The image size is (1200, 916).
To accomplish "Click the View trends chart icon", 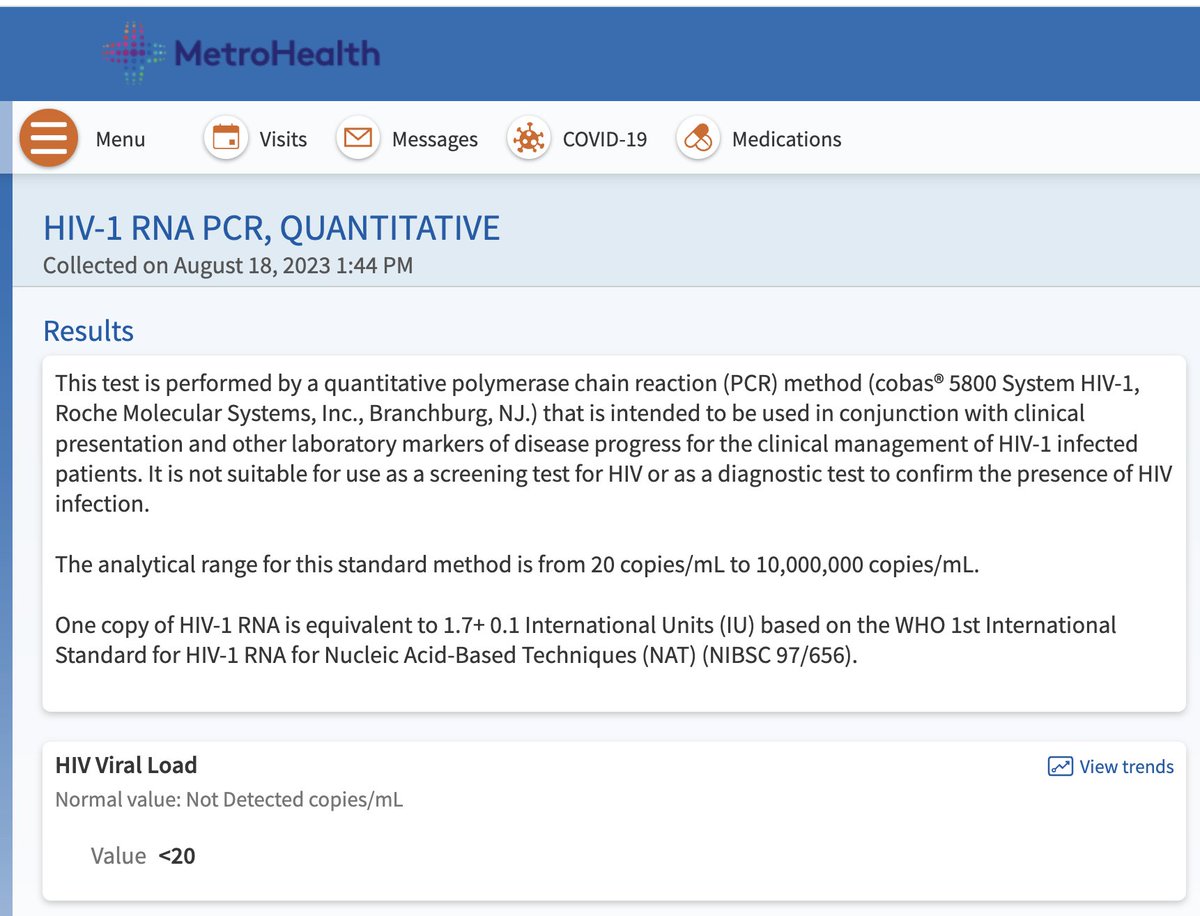I will tap(1059, 767).
